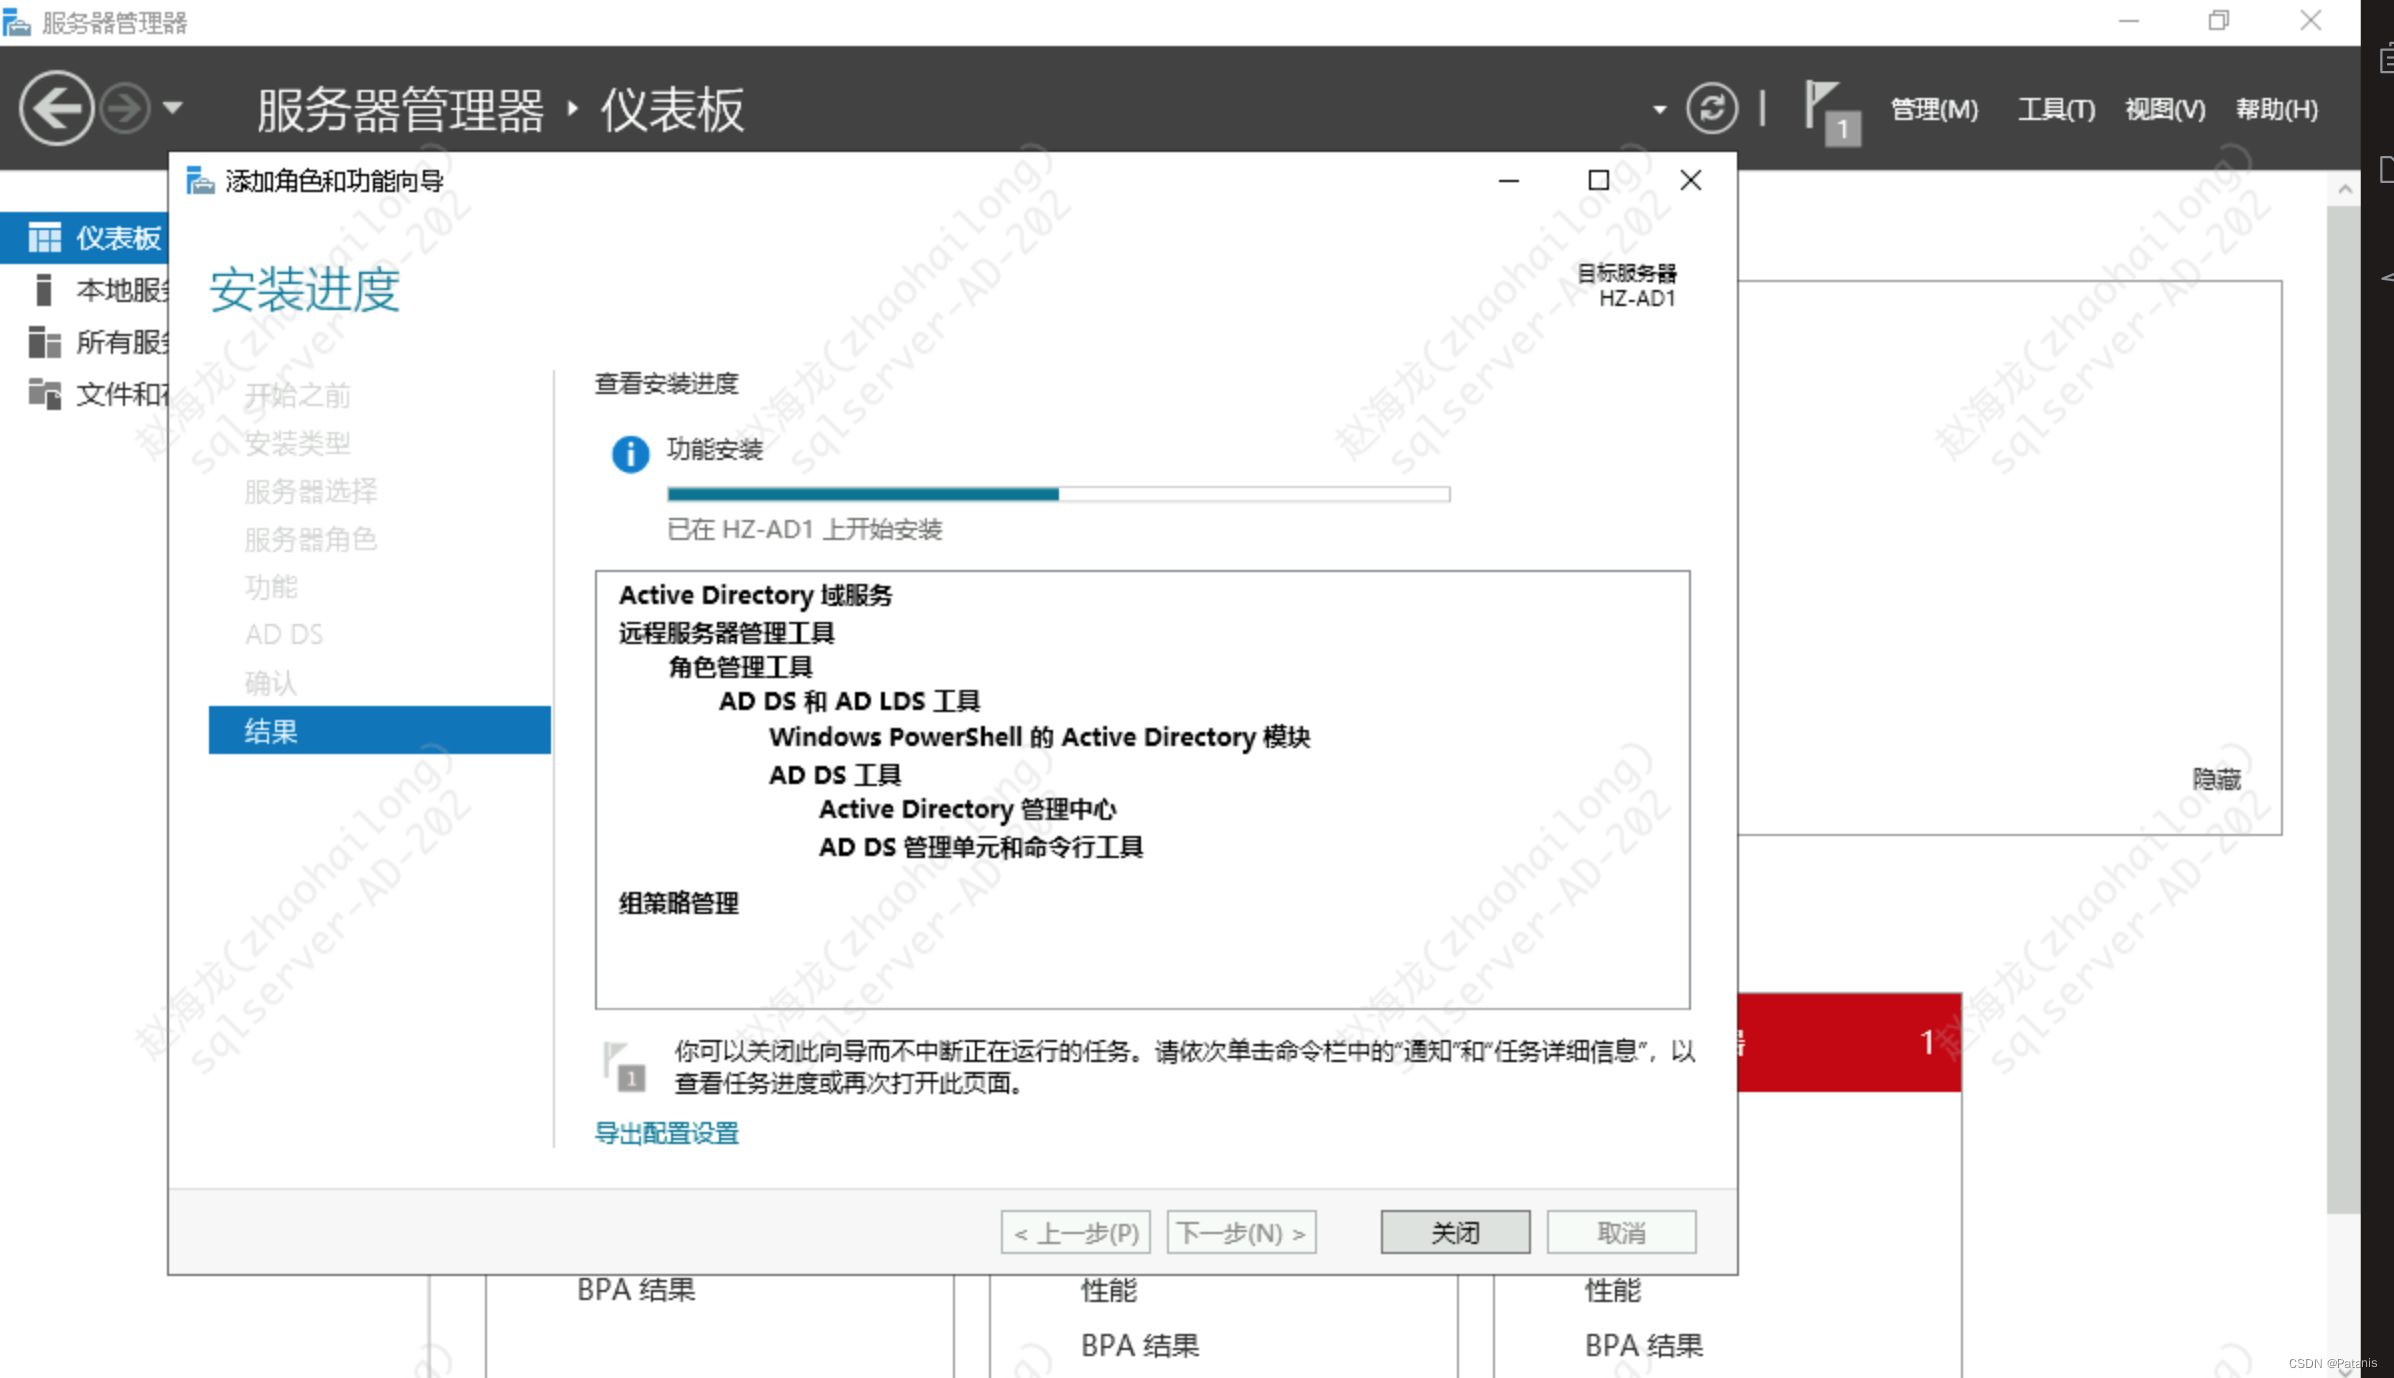Select the 仪表板 dashboard sidebar icon
The height and width of the screenshot is (1378, 2394).
[x=44, y=238]
